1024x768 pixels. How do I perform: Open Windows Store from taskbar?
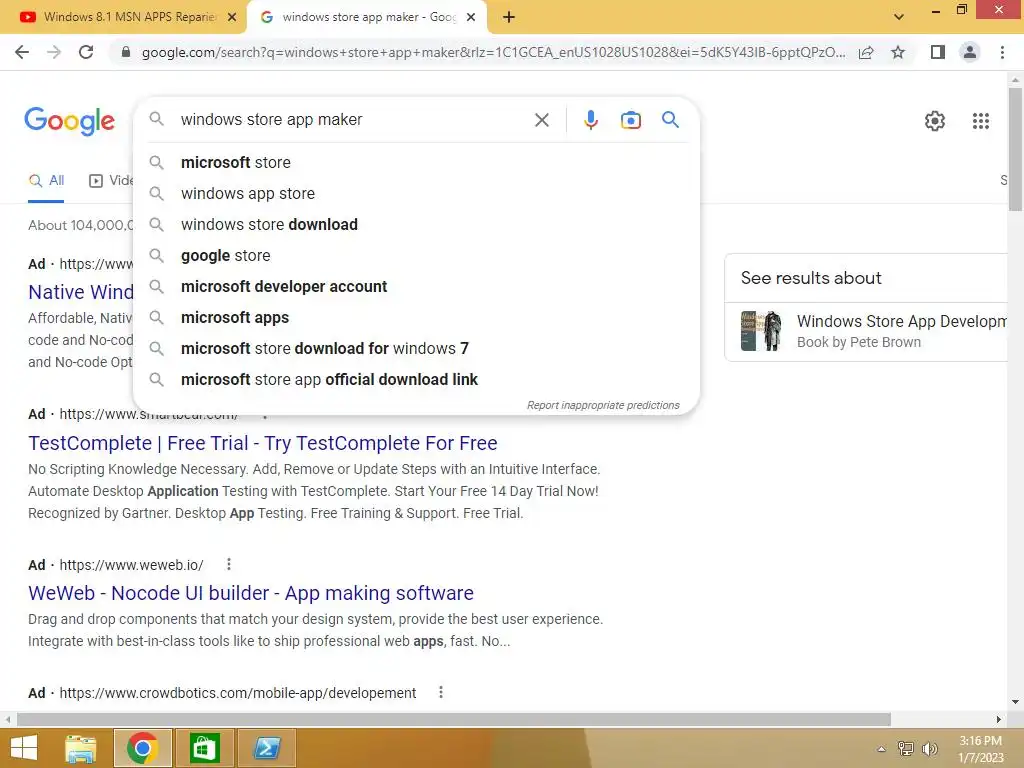point(204,748)
